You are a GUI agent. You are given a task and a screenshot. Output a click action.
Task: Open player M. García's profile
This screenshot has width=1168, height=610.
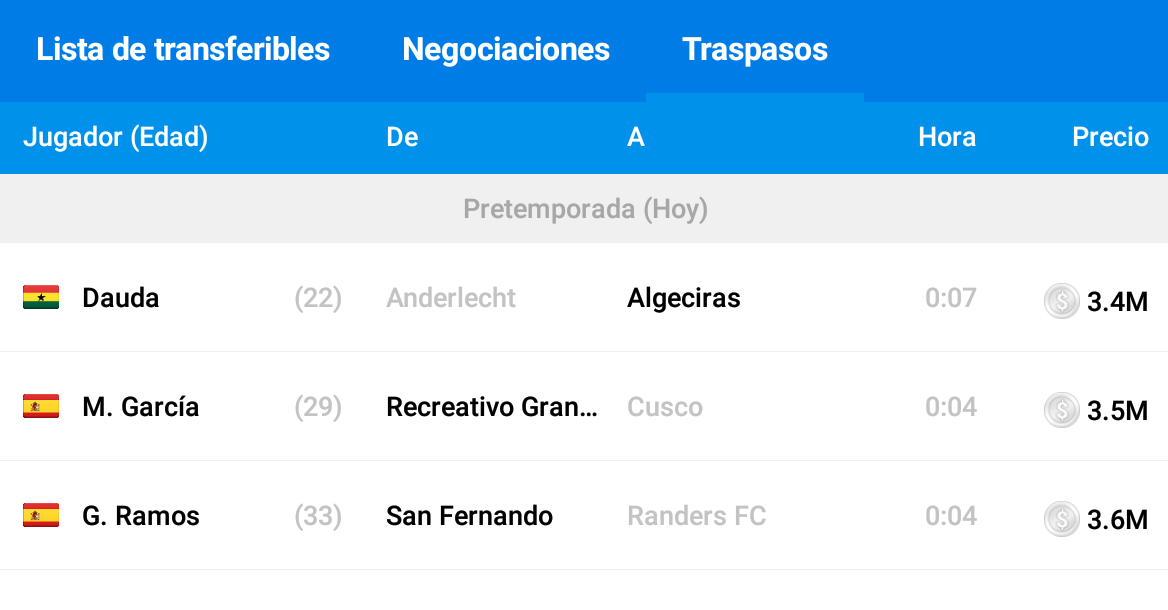[x=141, y=407]
